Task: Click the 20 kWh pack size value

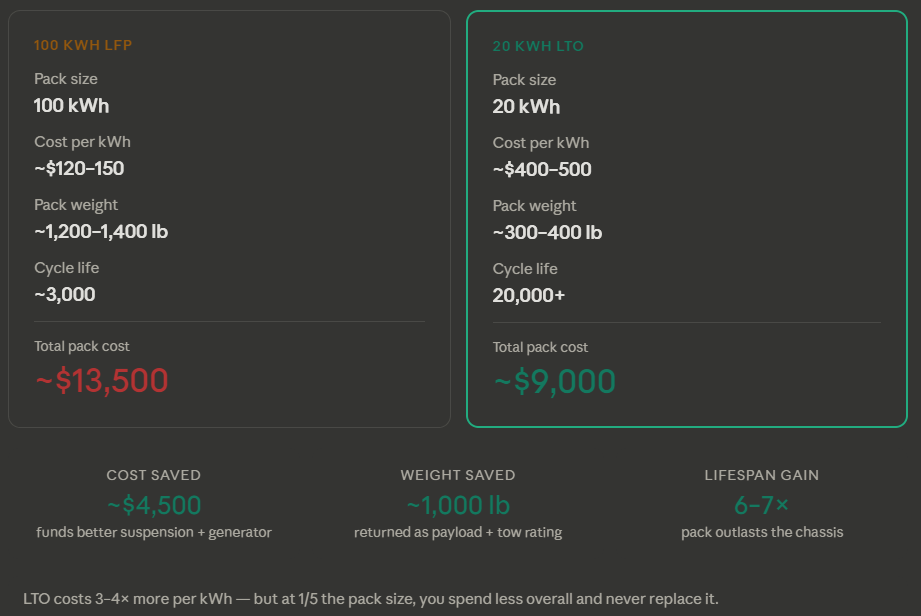Action: click(526, 106)
